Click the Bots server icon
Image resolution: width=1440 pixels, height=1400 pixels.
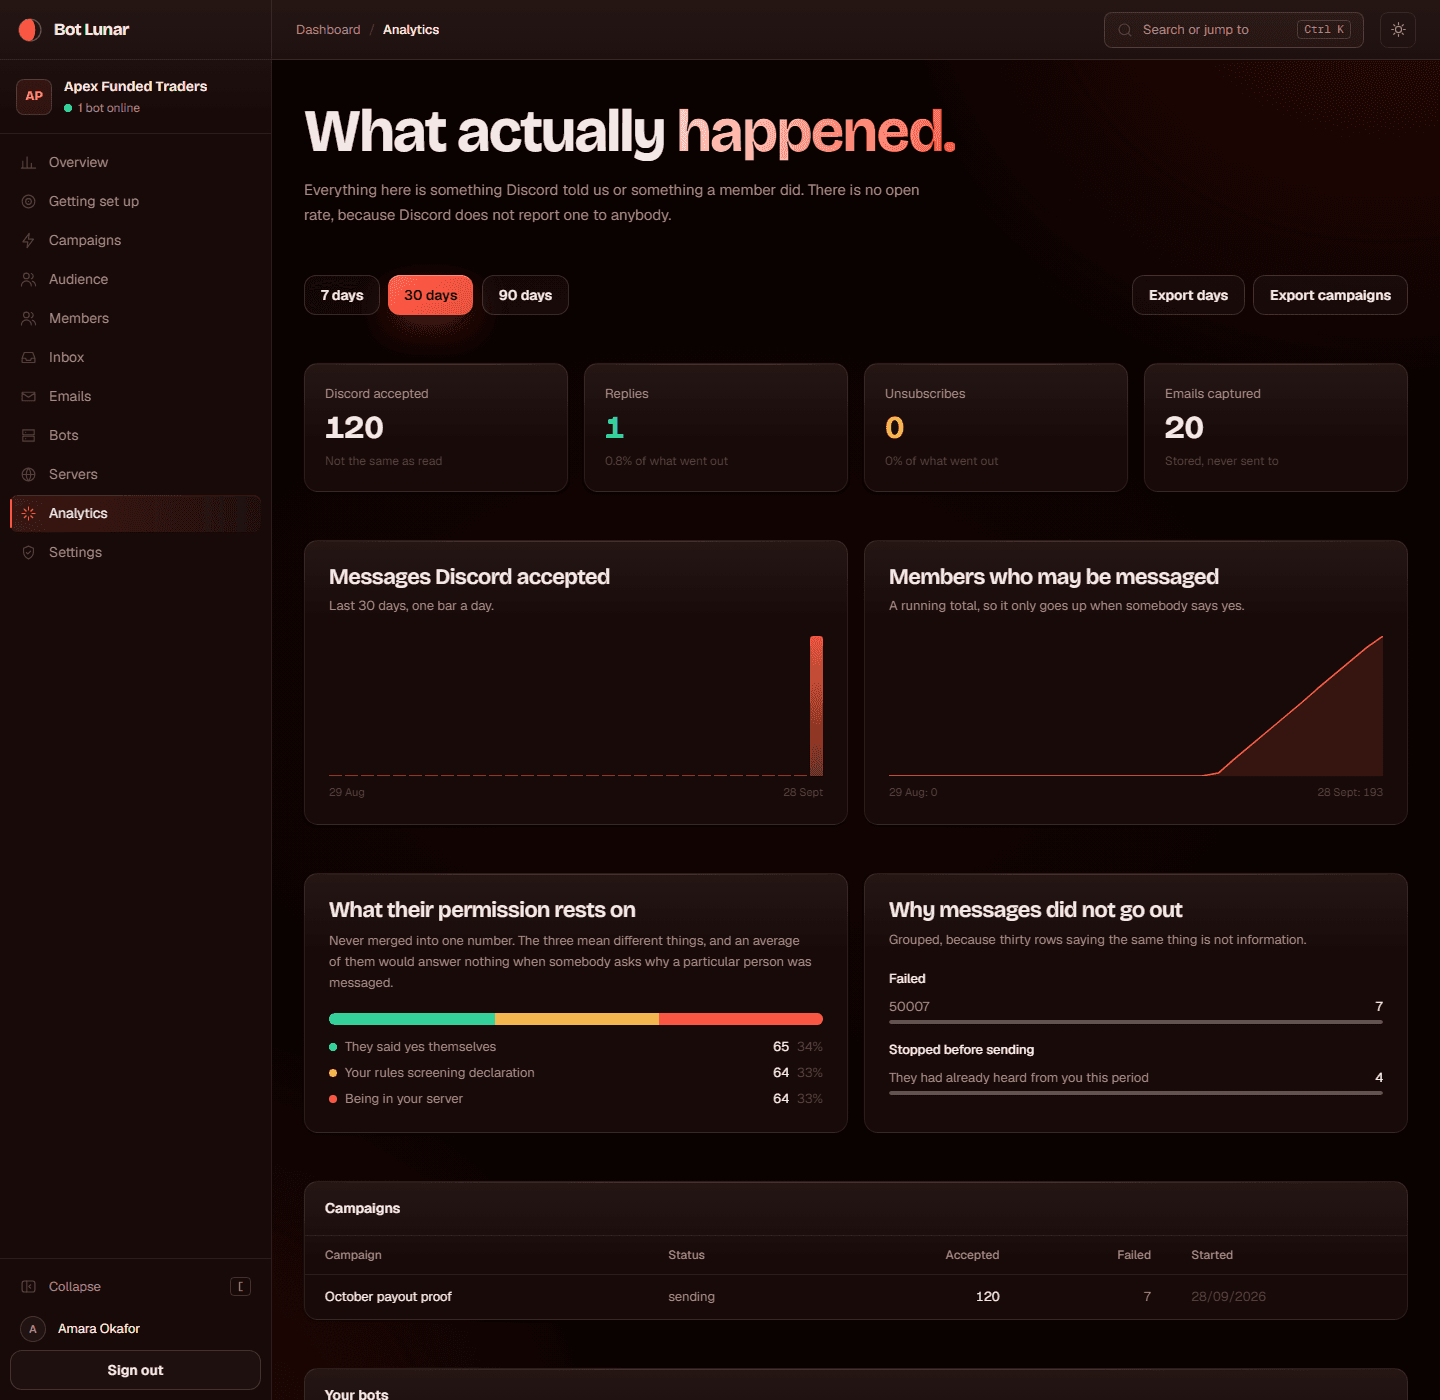point(29,436)
